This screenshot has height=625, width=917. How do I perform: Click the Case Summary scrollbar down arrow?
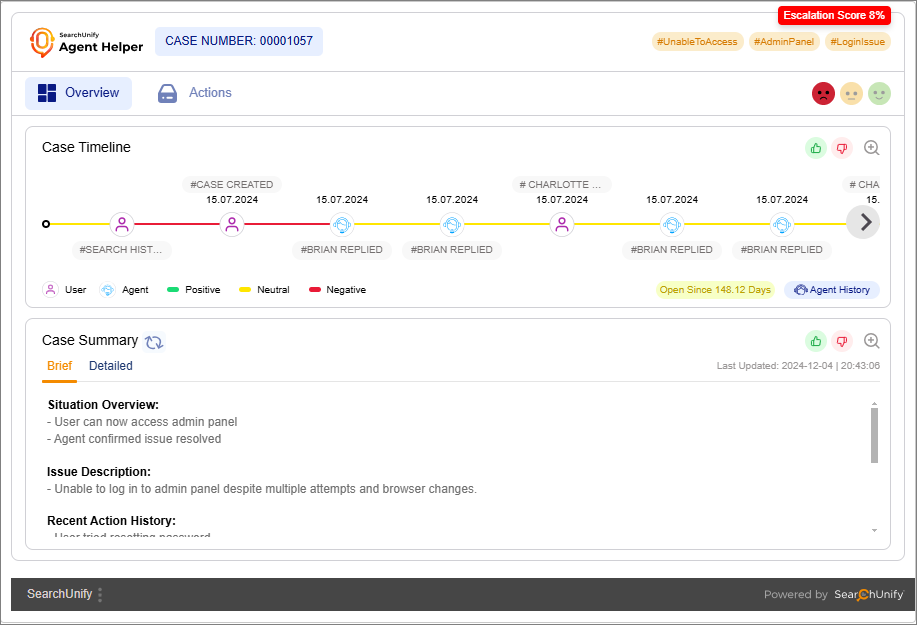874,530
